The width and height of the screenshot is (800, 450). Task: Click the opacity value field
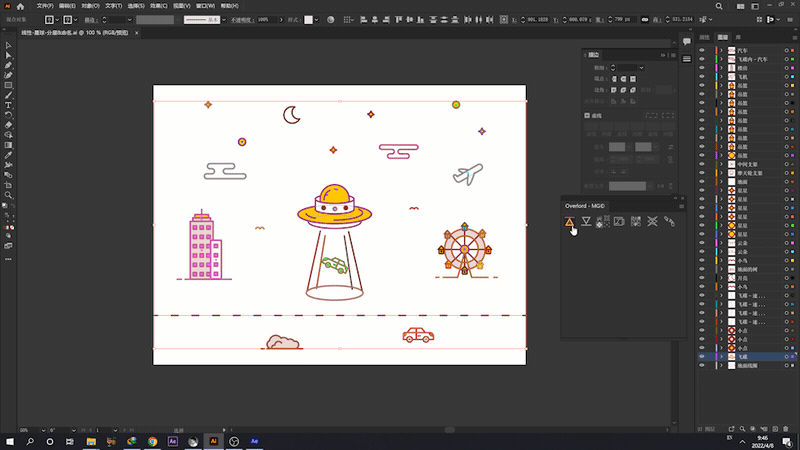[x=267, y=20]
